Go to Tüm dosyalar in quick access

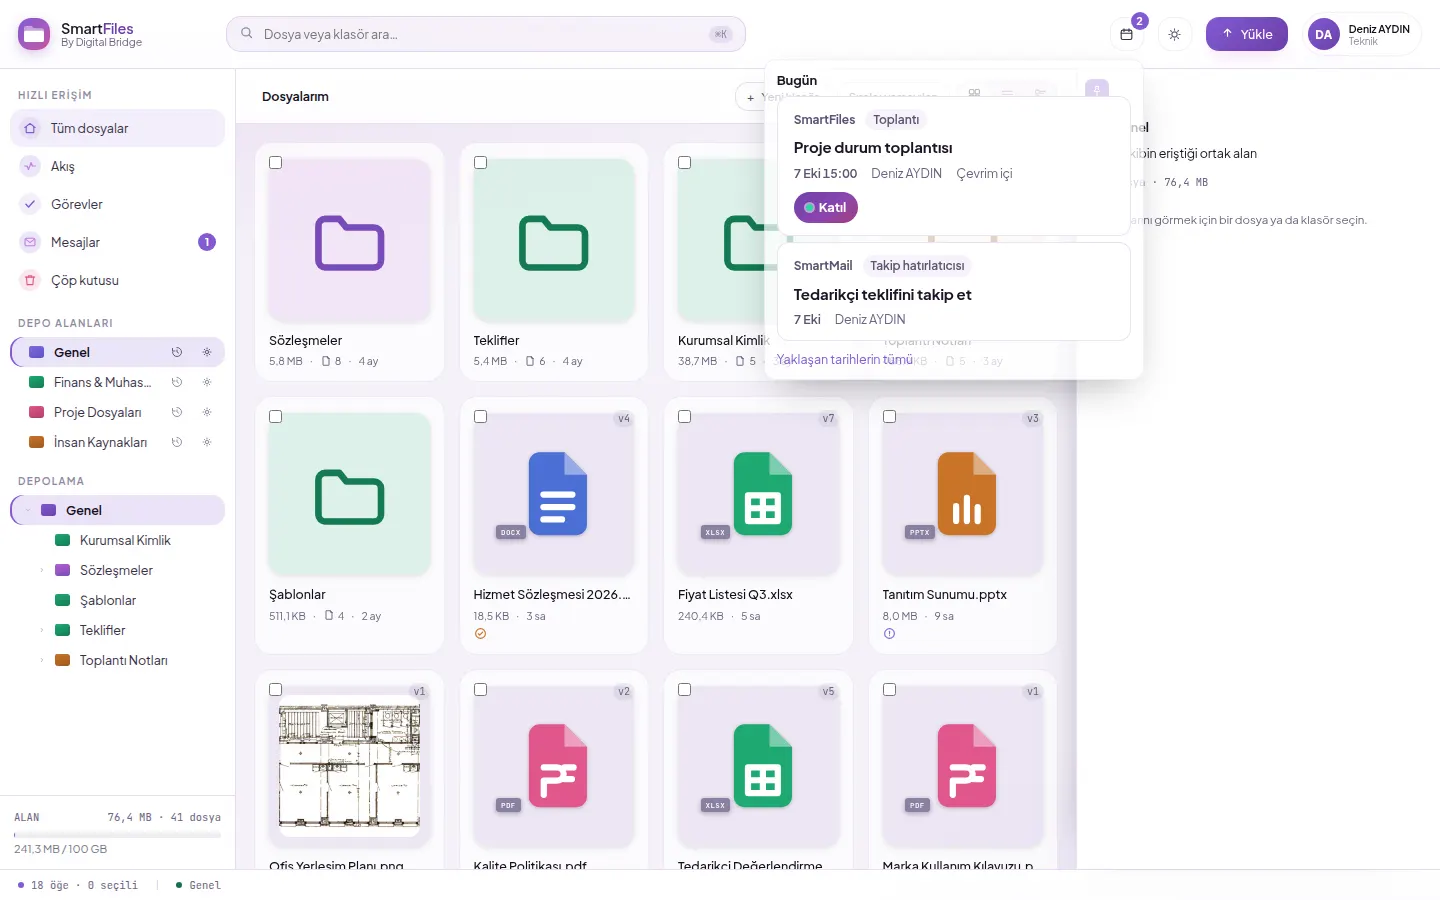(117, 128)
